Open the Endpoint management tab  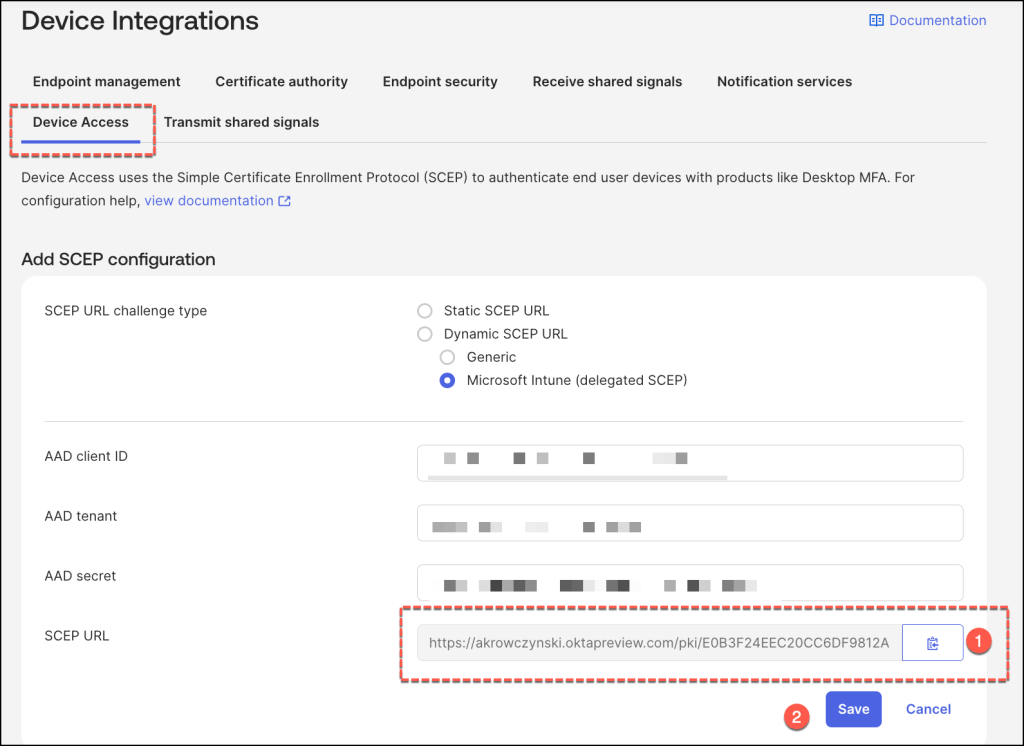(x=106, y=82)
